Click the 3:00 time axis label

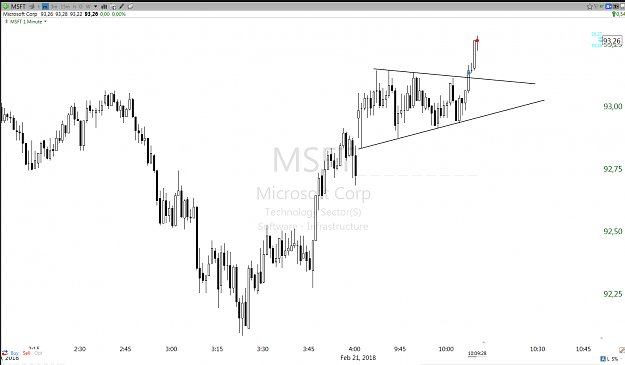click(x=171, y=349)
